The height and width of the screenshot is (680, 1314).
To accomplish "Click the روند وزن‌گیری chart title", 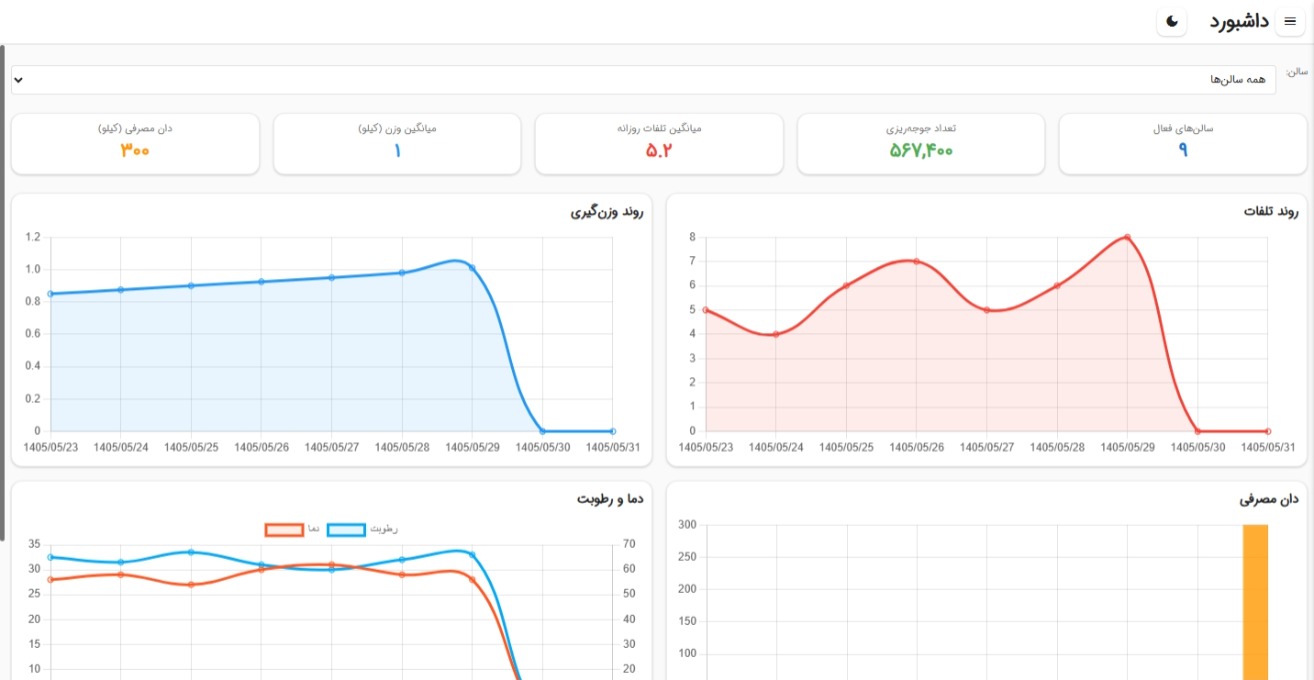I will 607,212.
